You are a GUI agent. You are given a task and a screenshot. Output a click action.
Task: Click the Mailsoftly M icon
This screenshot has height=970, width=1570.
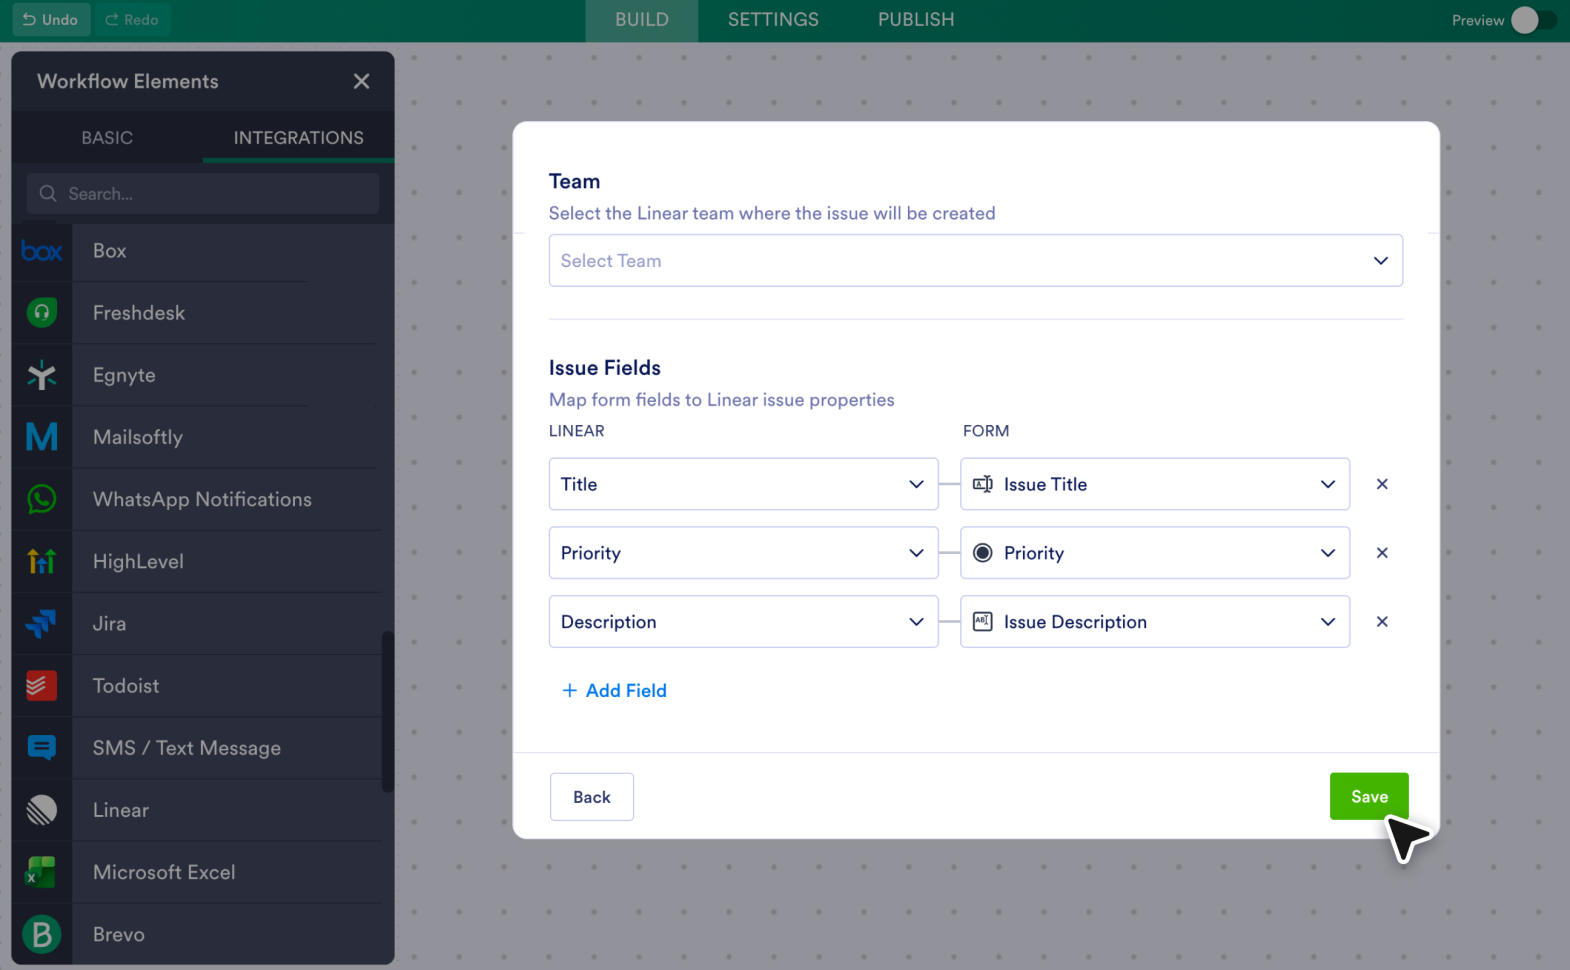42,437
